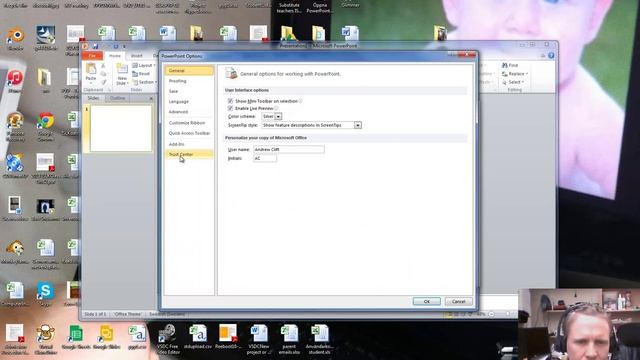Open Select dropdown in Editing group
The height and width of the screenshot is (360, 640).
(x=513, y=82)
